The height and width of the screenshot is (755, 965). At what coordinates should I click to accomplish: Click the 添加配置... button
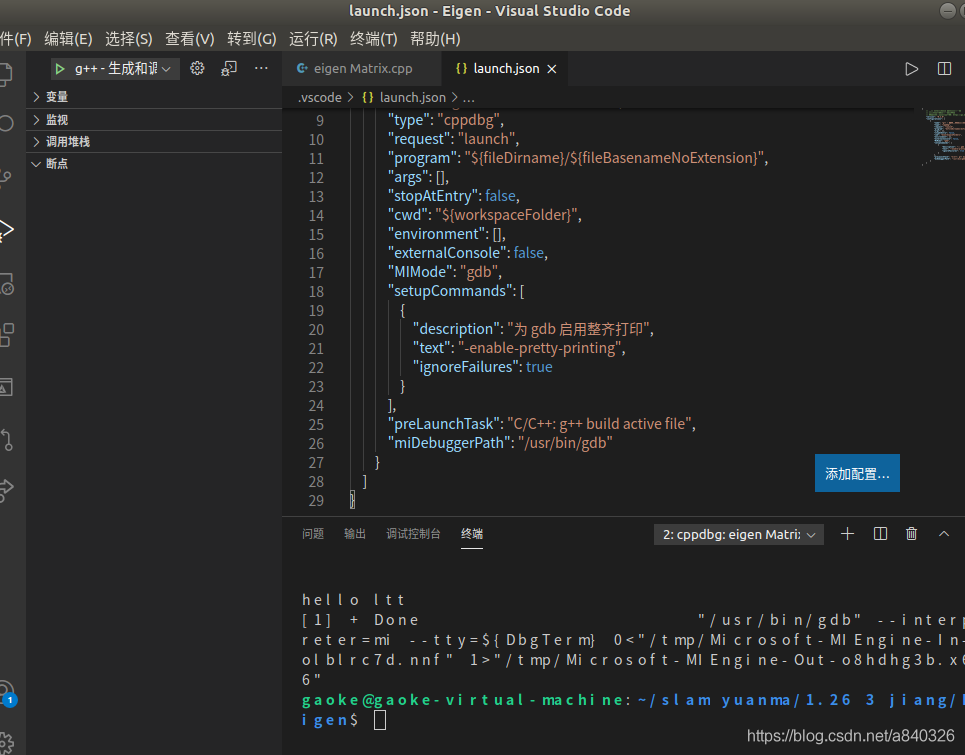(x=857, y=473)
